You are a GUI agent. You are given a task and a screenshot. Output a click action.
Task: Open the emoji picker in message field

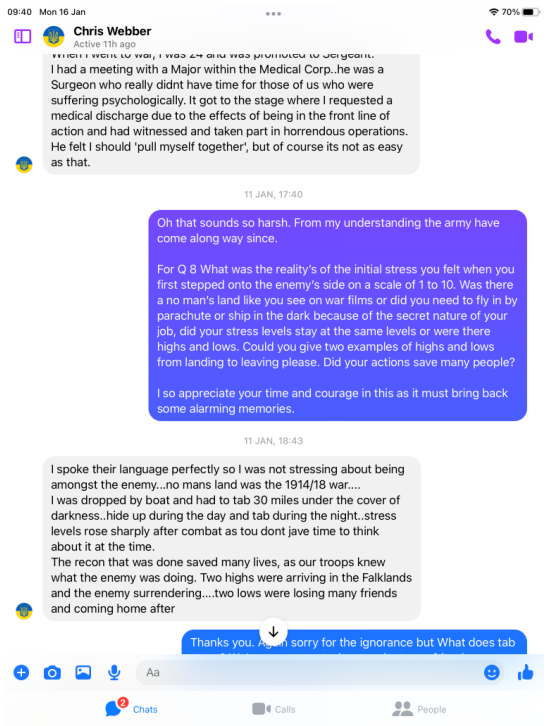click(x=491, y=672)
